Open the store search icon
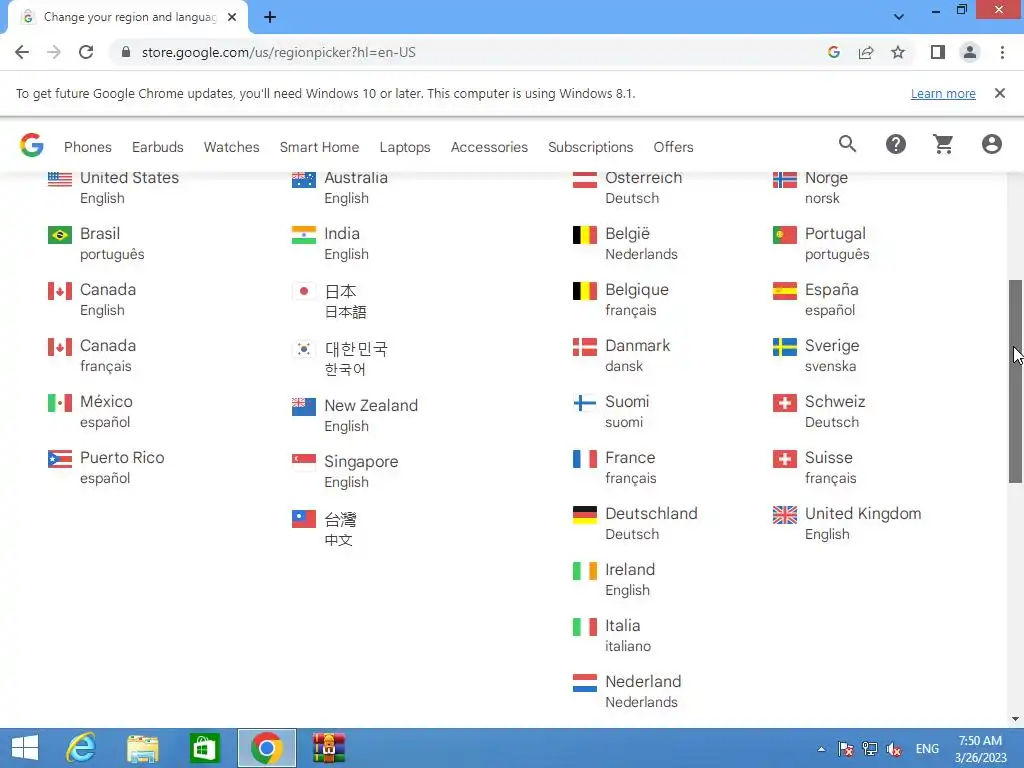This screenshot has width=1024, height=768. coord(847,144)
